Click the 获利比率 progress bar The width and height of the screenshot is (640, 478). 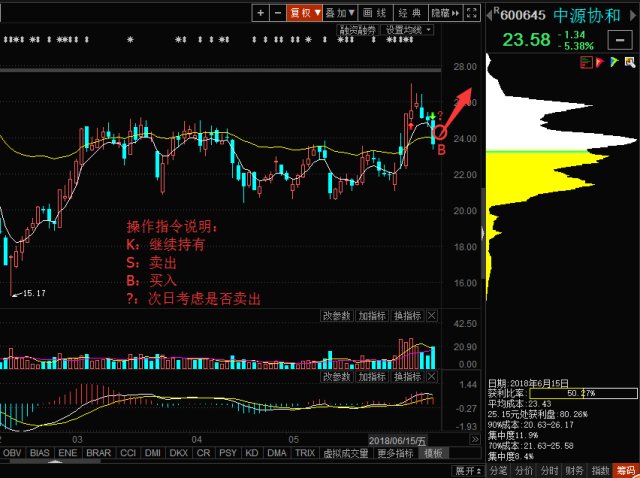[x=583, y=394]
